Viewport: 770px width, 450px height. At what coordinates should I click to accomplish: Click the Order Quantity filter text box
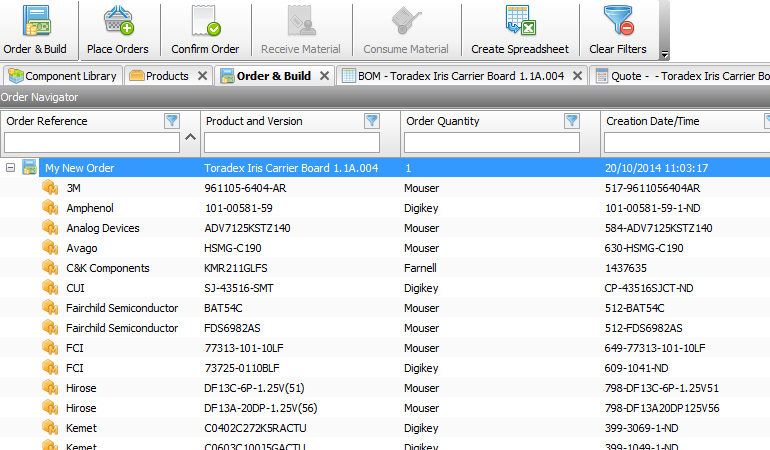(492, 143)
